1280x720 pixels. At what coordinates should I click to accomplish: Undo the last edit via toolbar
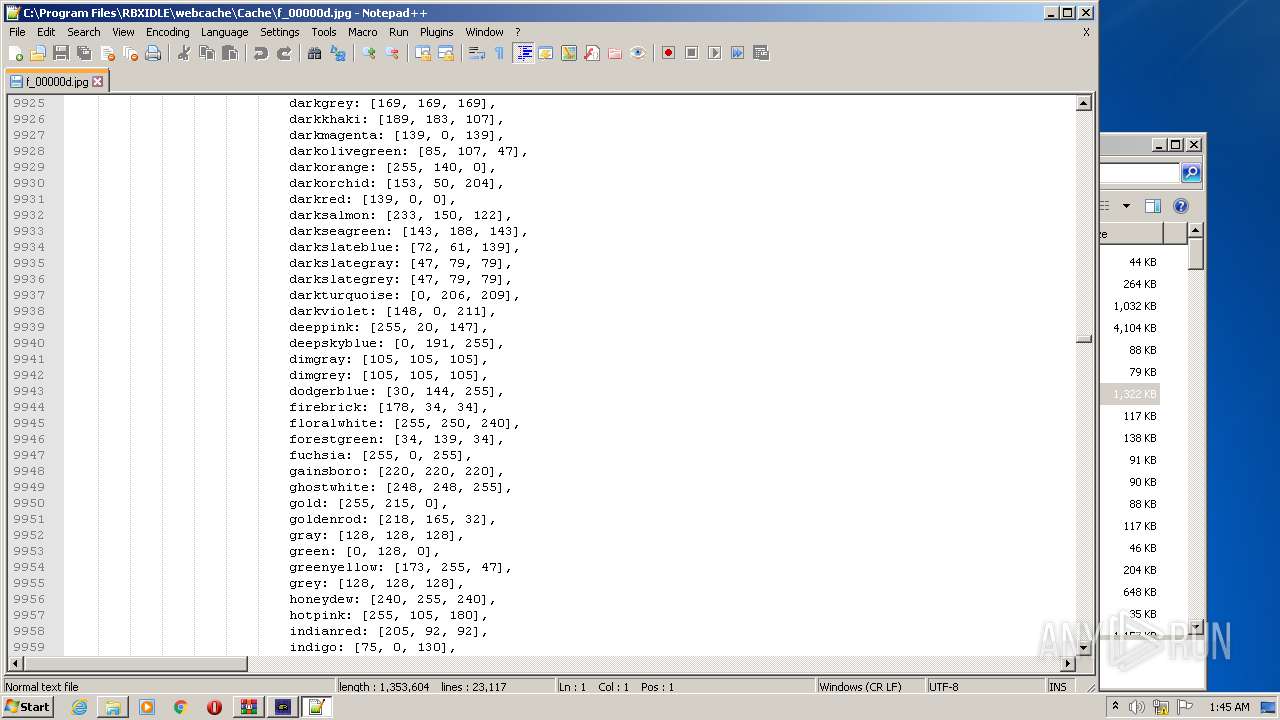coord(261,53)
